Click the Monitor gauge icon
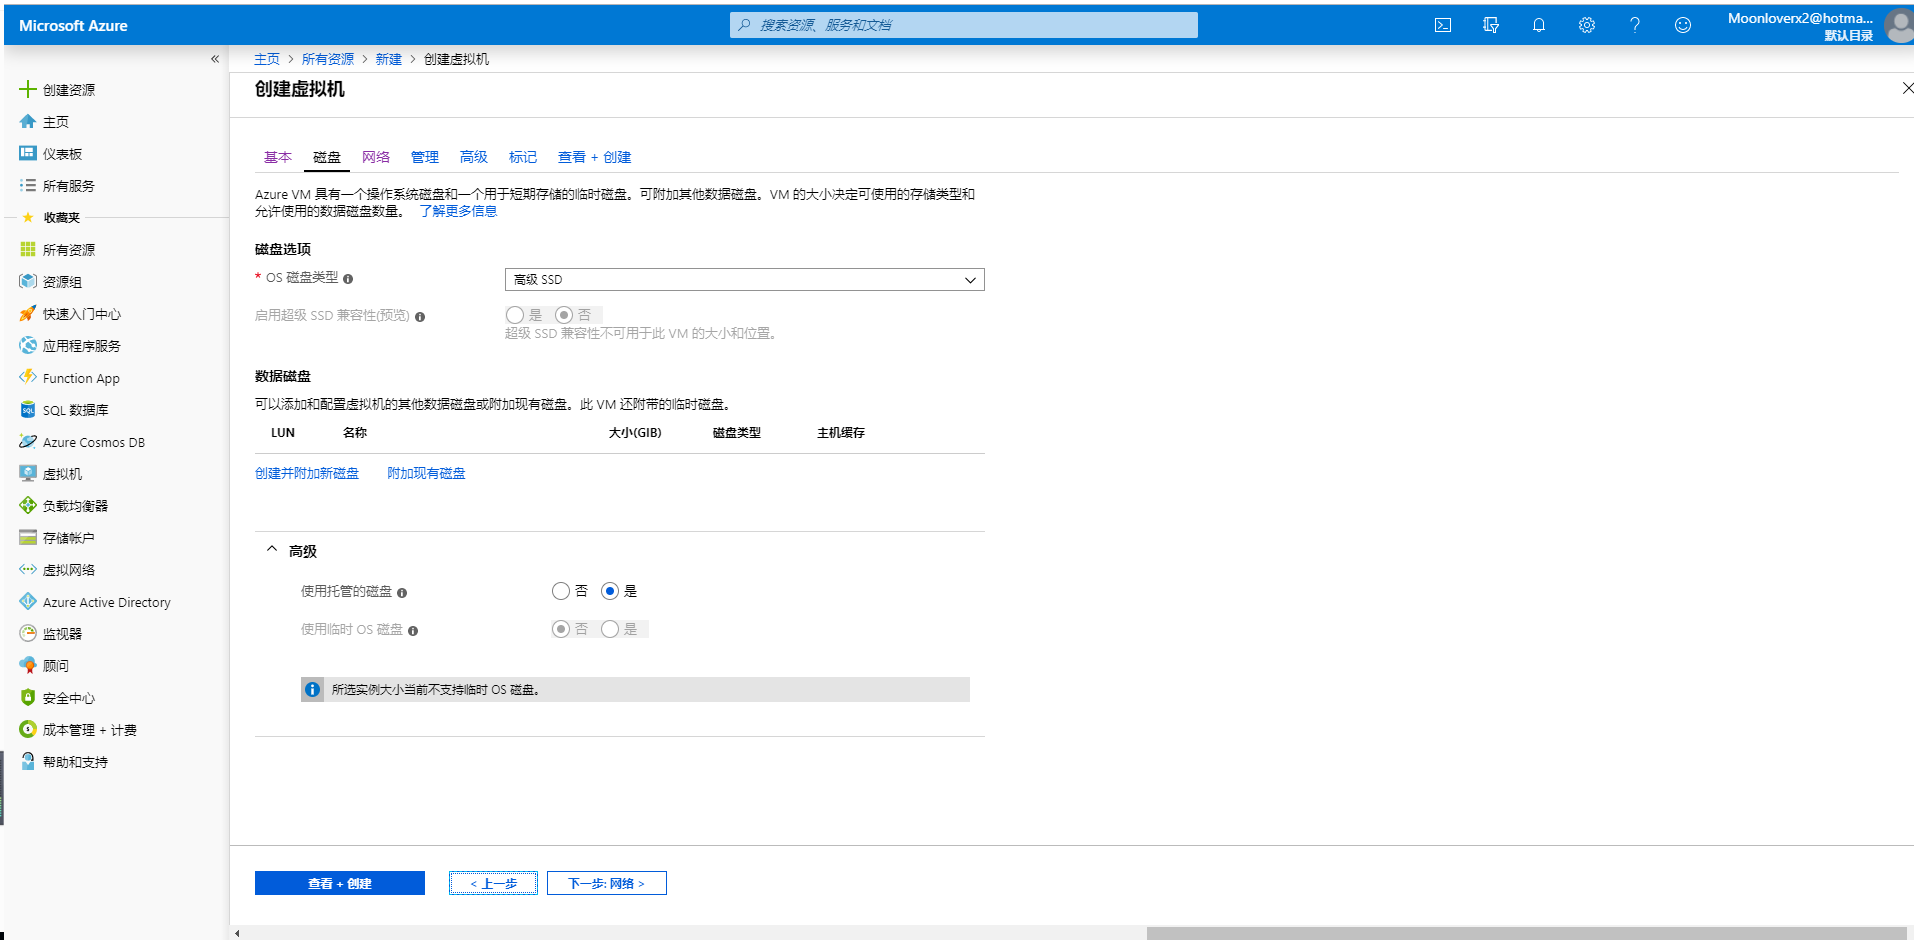Viewport: 1914px width, 940px height. (28, 633)
